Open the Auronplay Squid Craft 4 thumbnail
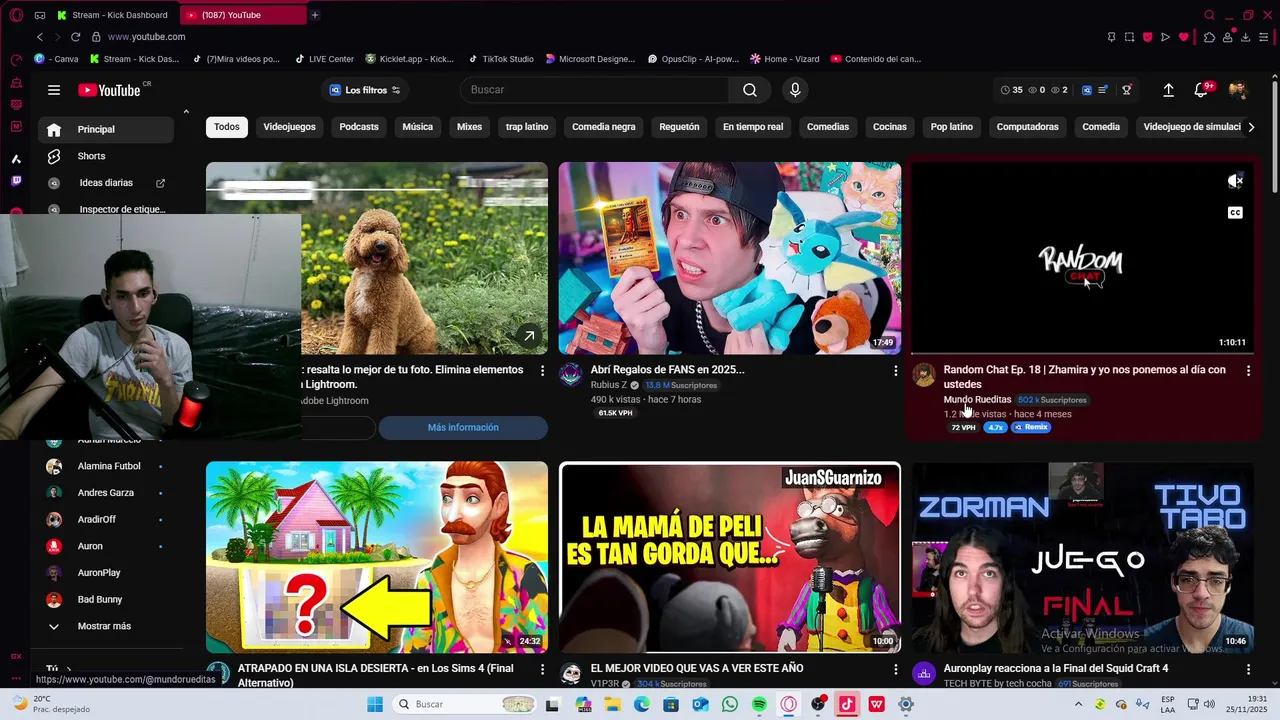Image resolution: width=1280 pixels, height=720 pixels. coord(1083,557)
